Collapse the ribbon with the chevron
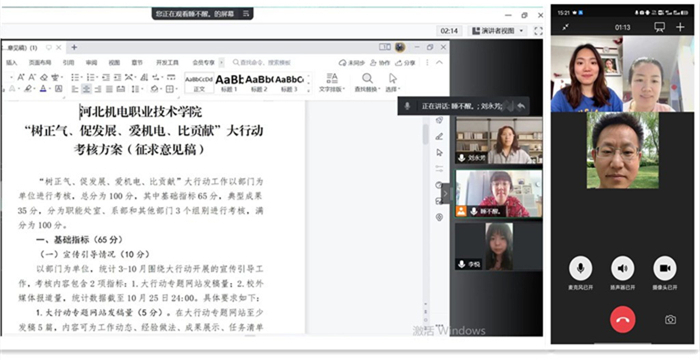The image size is (700, 360). click(439, 63)
